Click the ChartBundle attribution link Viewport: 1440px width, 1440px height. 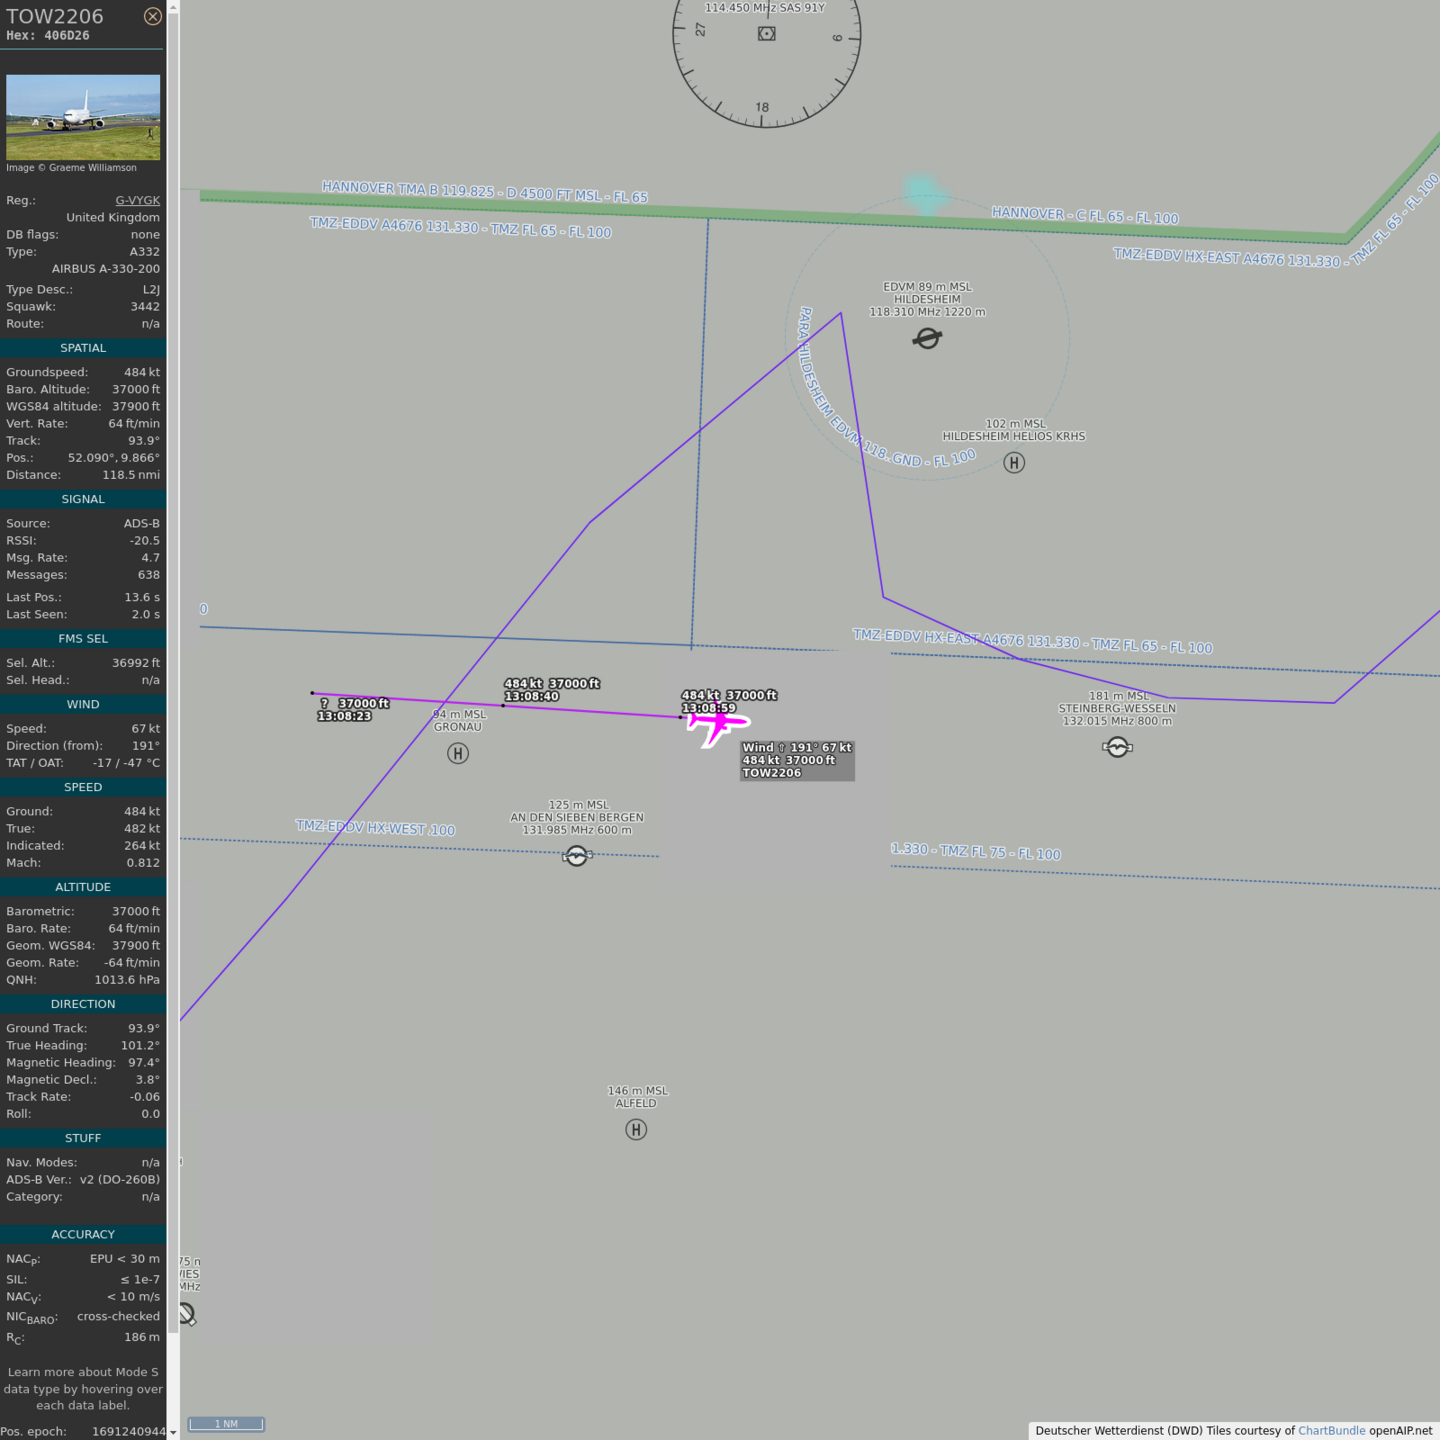point(1331,1431)
